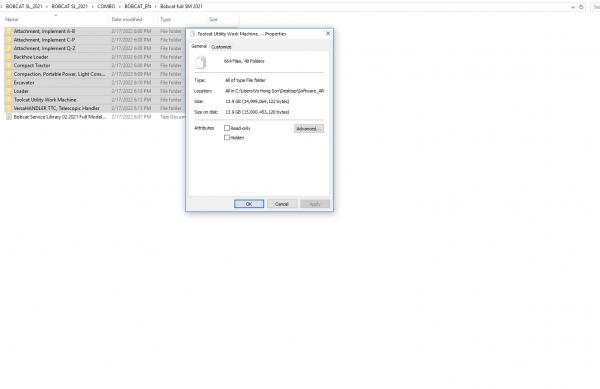Close the Properties dialog

click(328, 34)
